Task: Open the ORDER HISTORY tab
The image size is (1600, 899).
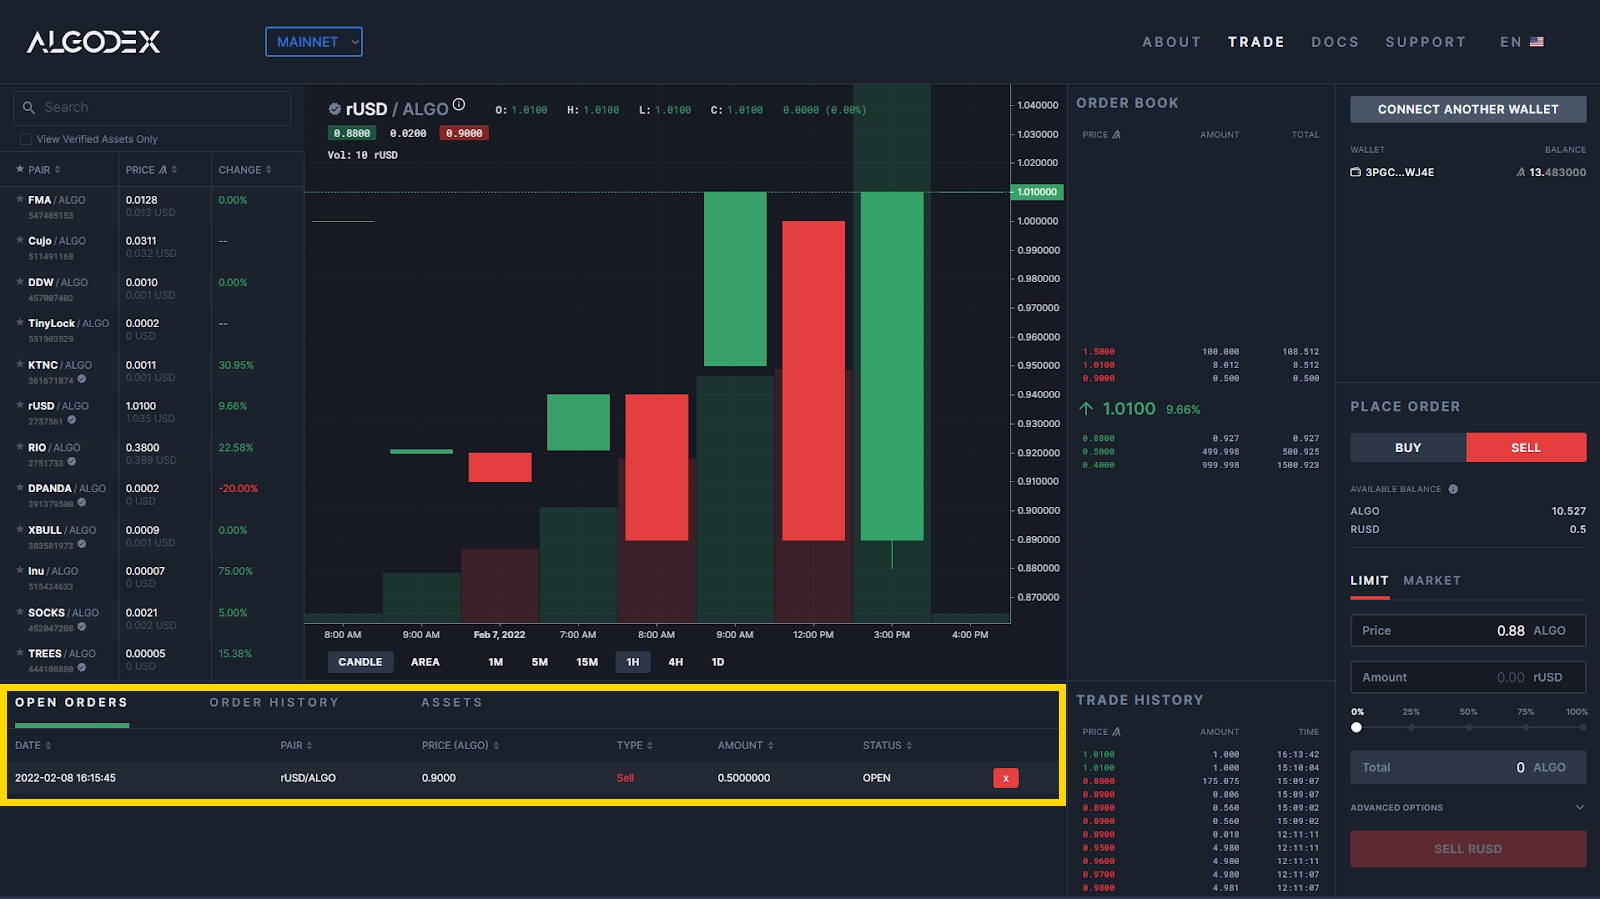Action: point(274,703)
